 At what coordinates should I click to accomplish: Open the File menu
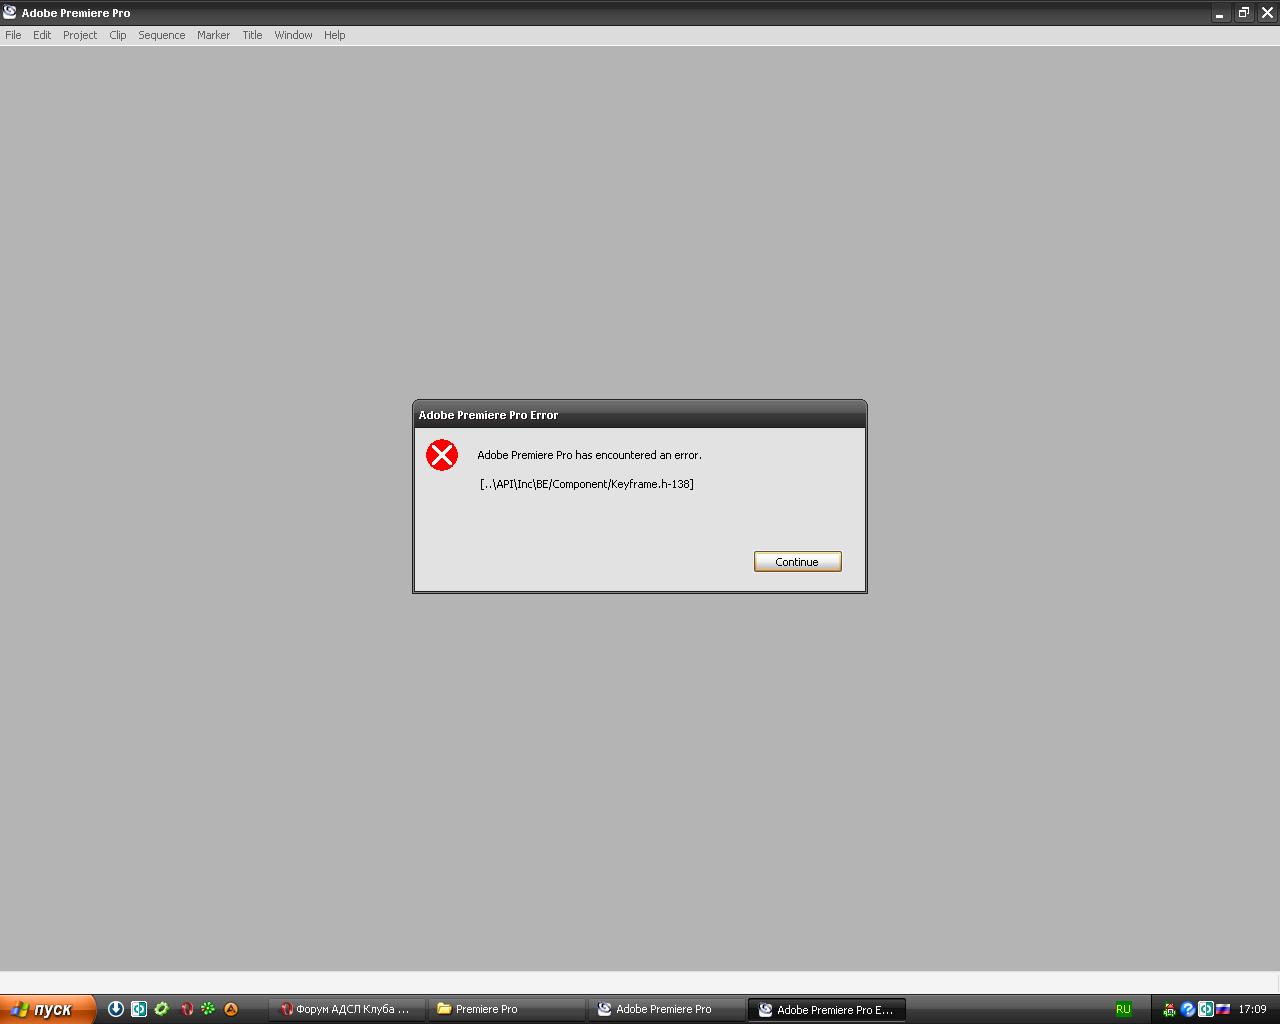[13, 35]
